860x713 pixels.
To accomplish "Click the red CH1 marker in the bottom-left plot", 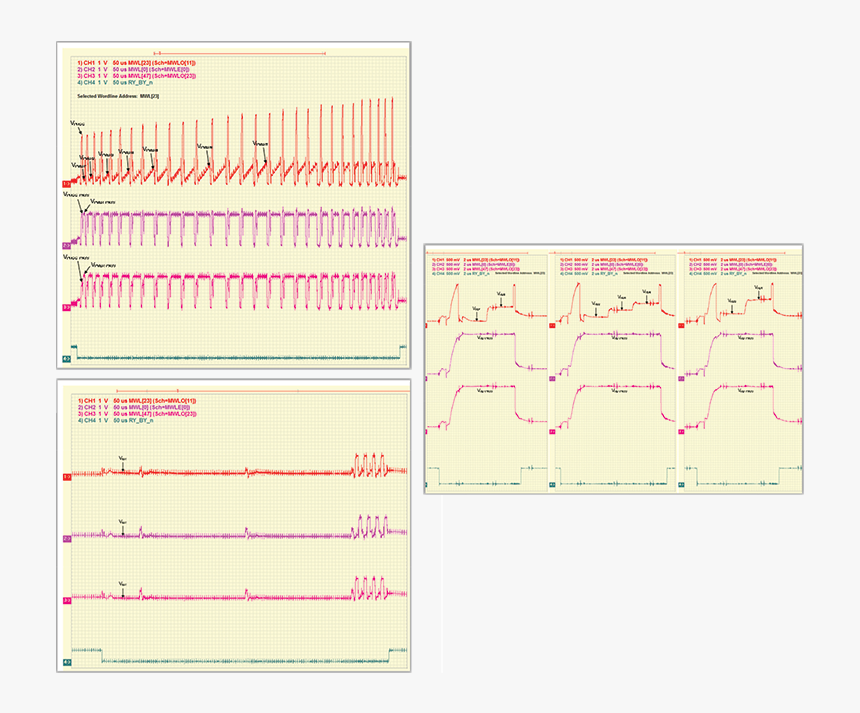I will coord(66,477).
